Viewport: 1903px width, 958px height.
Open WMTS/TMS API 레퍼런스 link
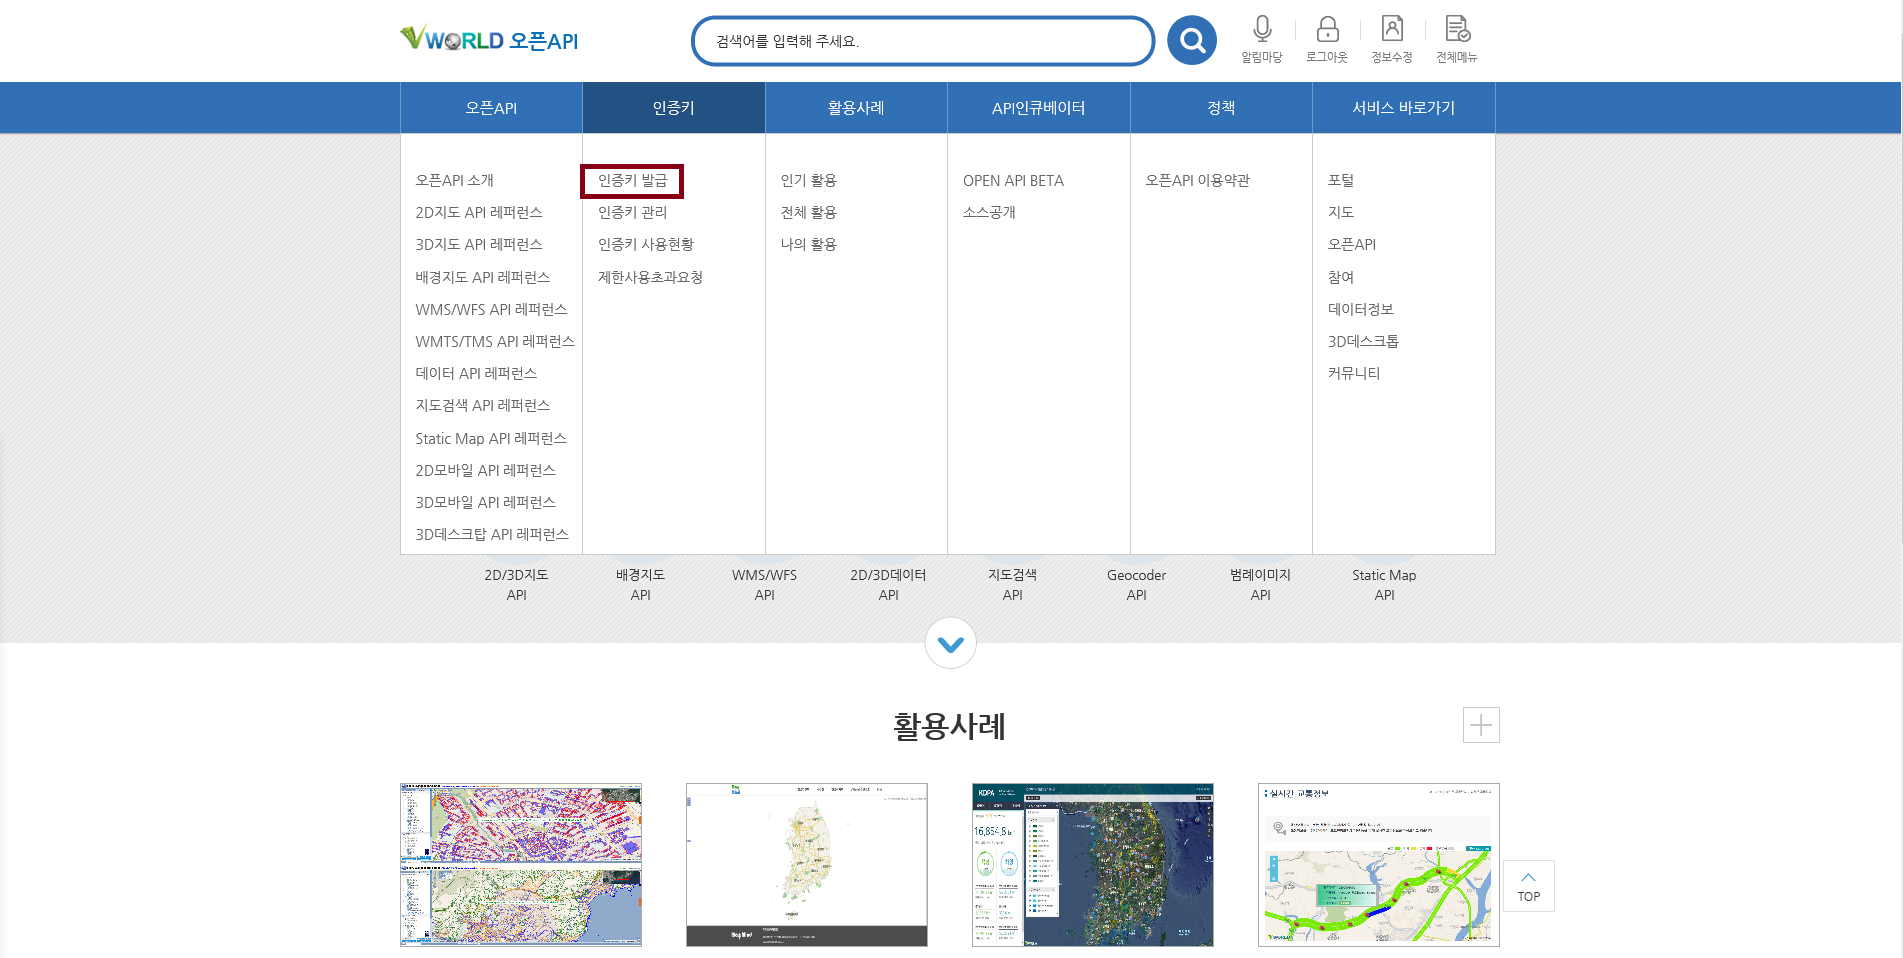coord(495,342)
